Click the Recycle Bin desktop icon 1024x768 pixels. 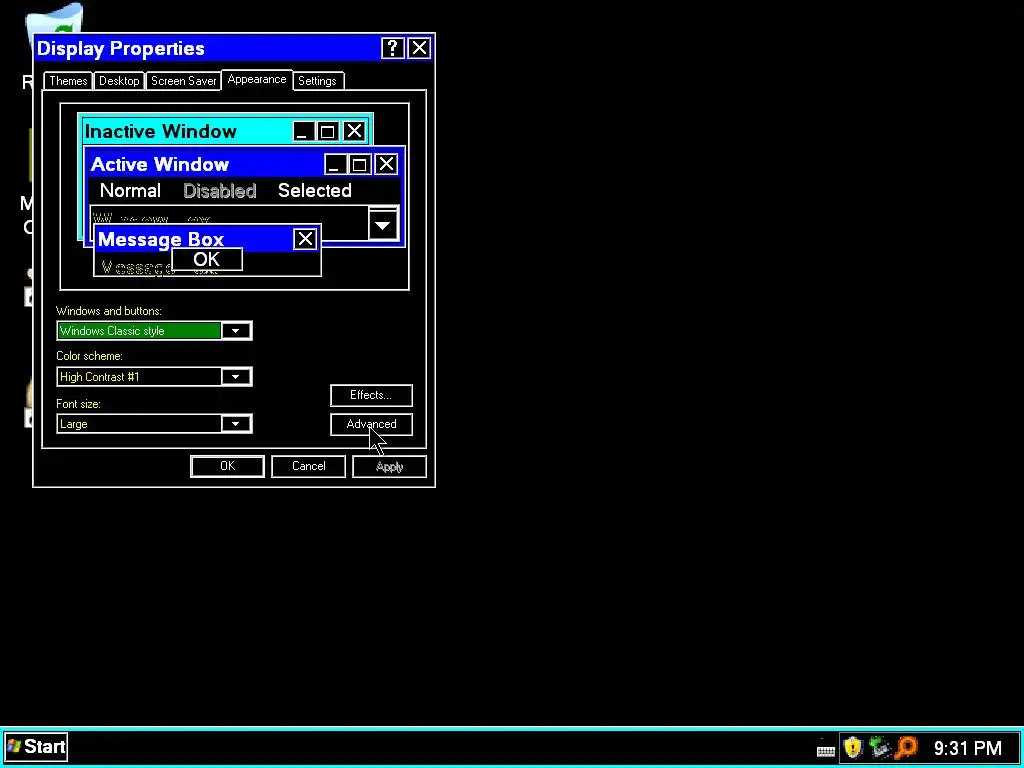pyautogui.click(x=54, y=18)
